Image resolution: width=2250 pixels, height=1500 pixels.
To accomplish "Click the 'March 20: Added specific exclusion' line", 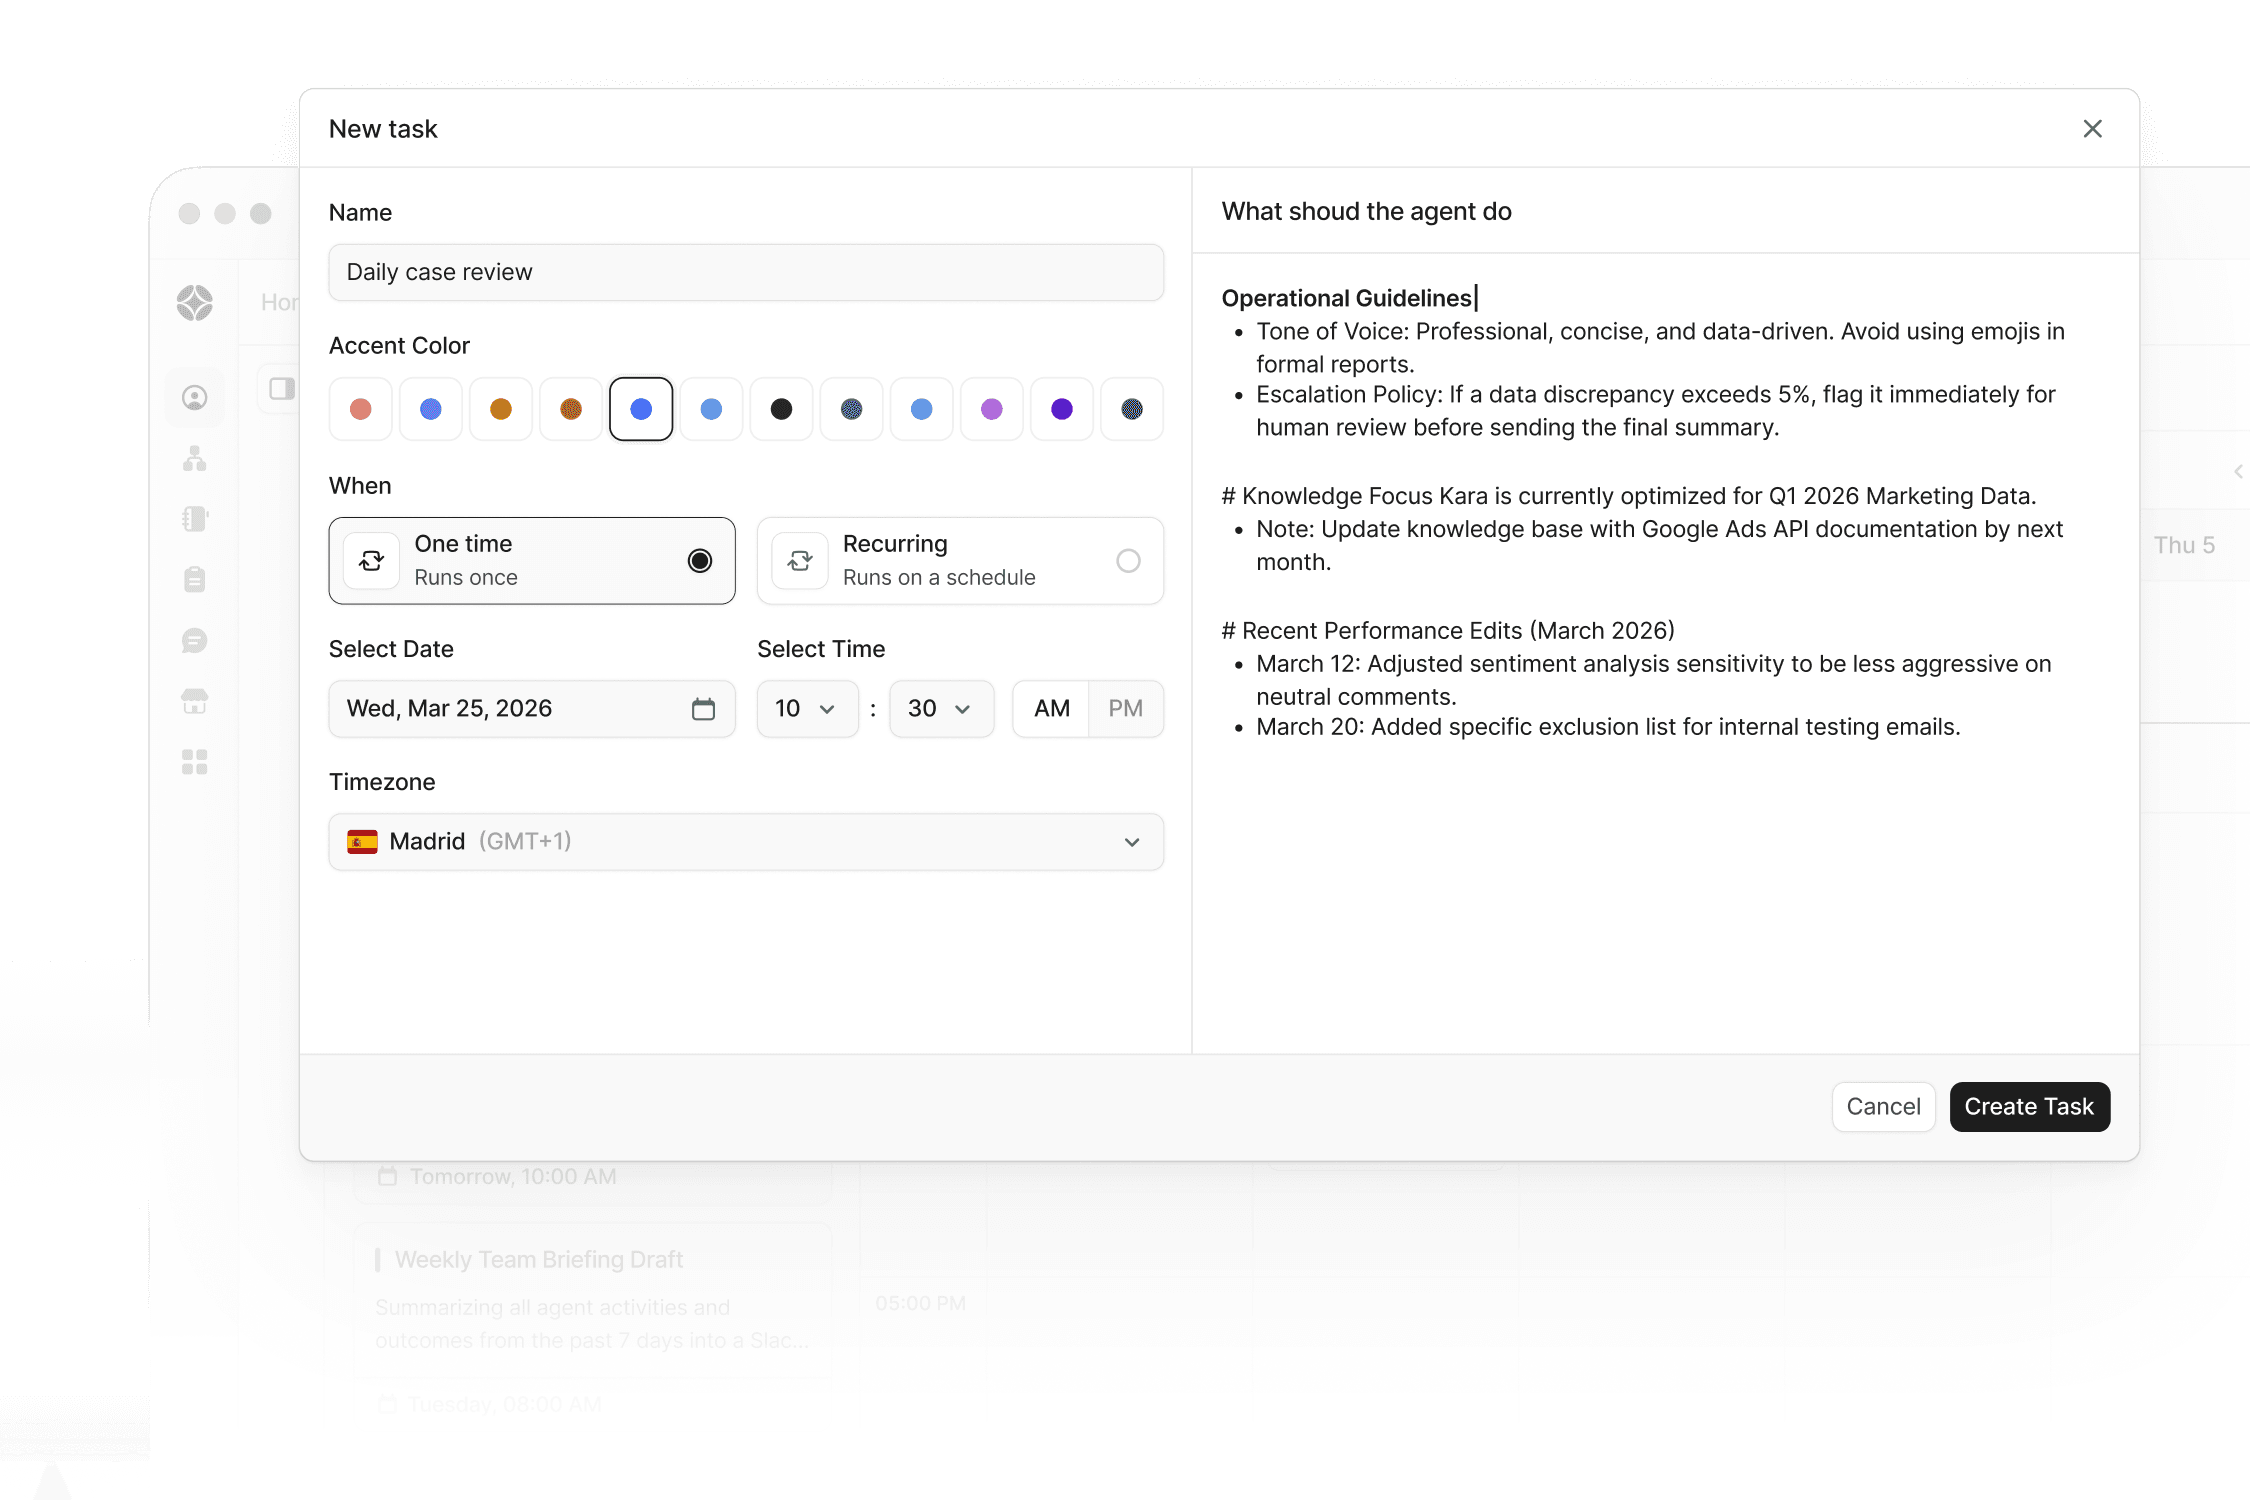I will (1608, 727).
